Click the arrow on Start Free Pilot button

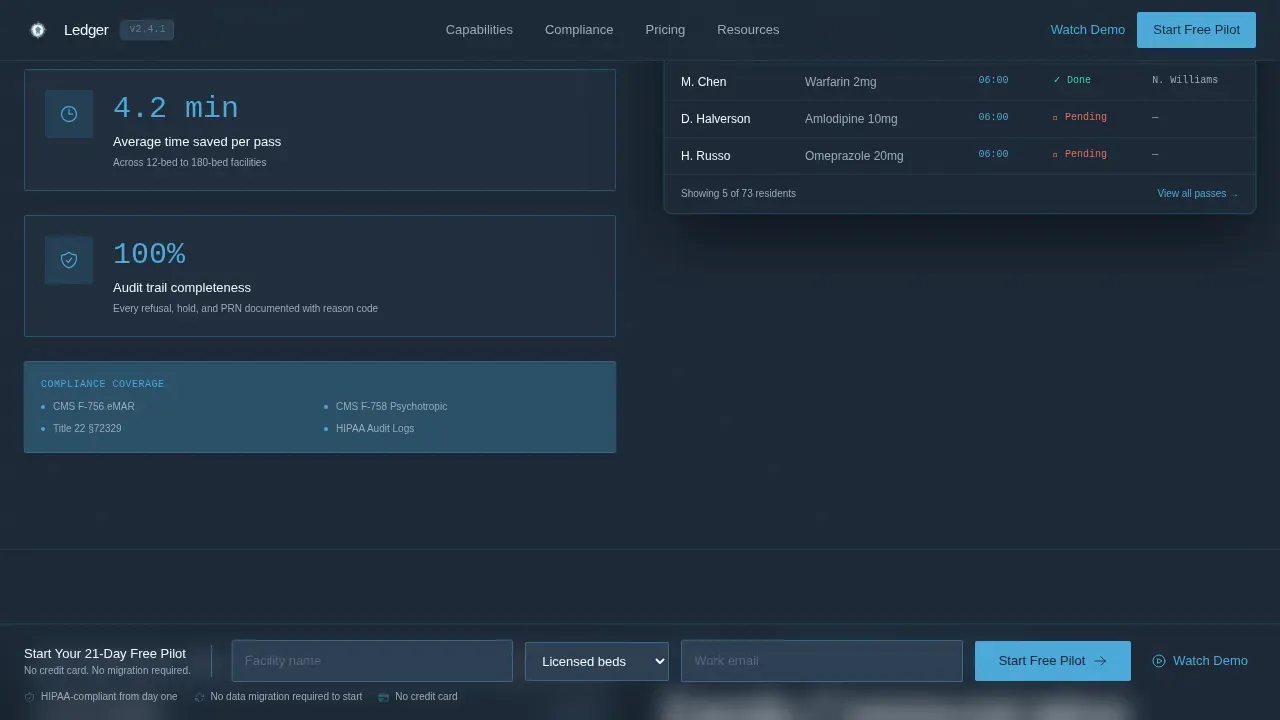coord(1101,661)
